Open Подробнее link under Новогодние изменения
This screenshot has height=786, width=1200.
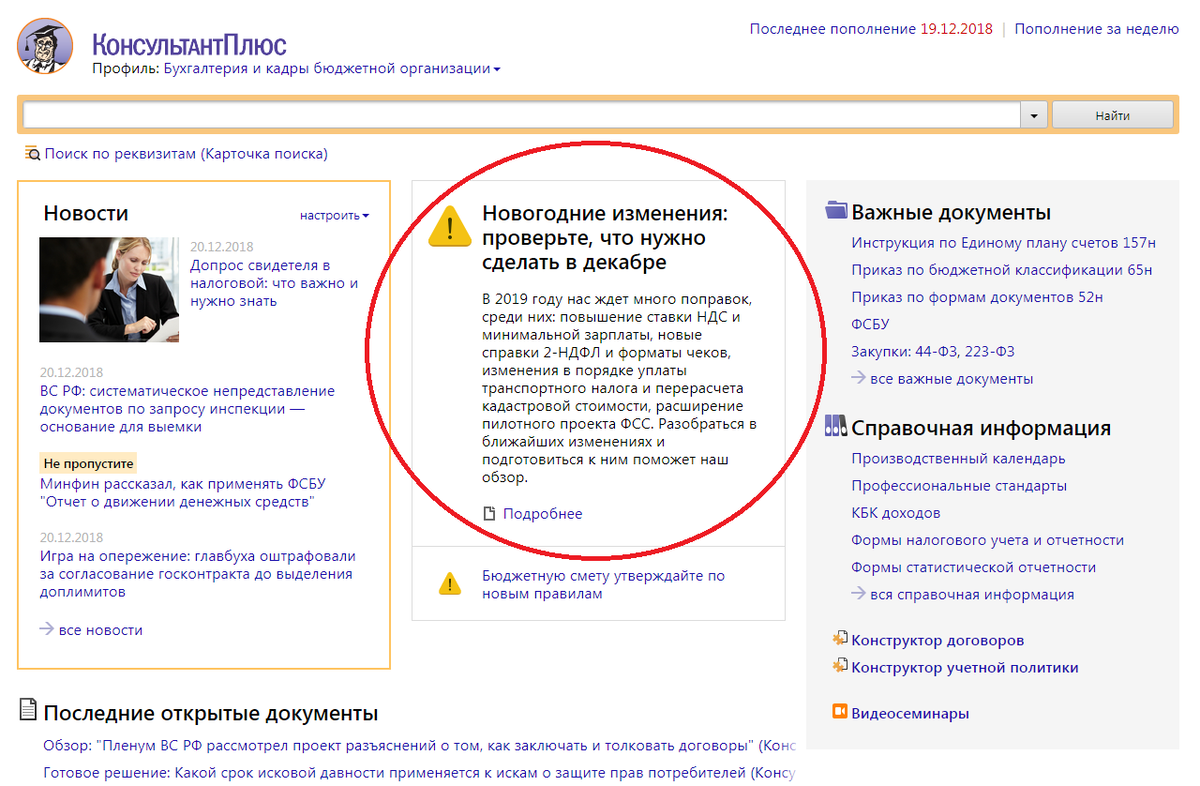point(542,514)
